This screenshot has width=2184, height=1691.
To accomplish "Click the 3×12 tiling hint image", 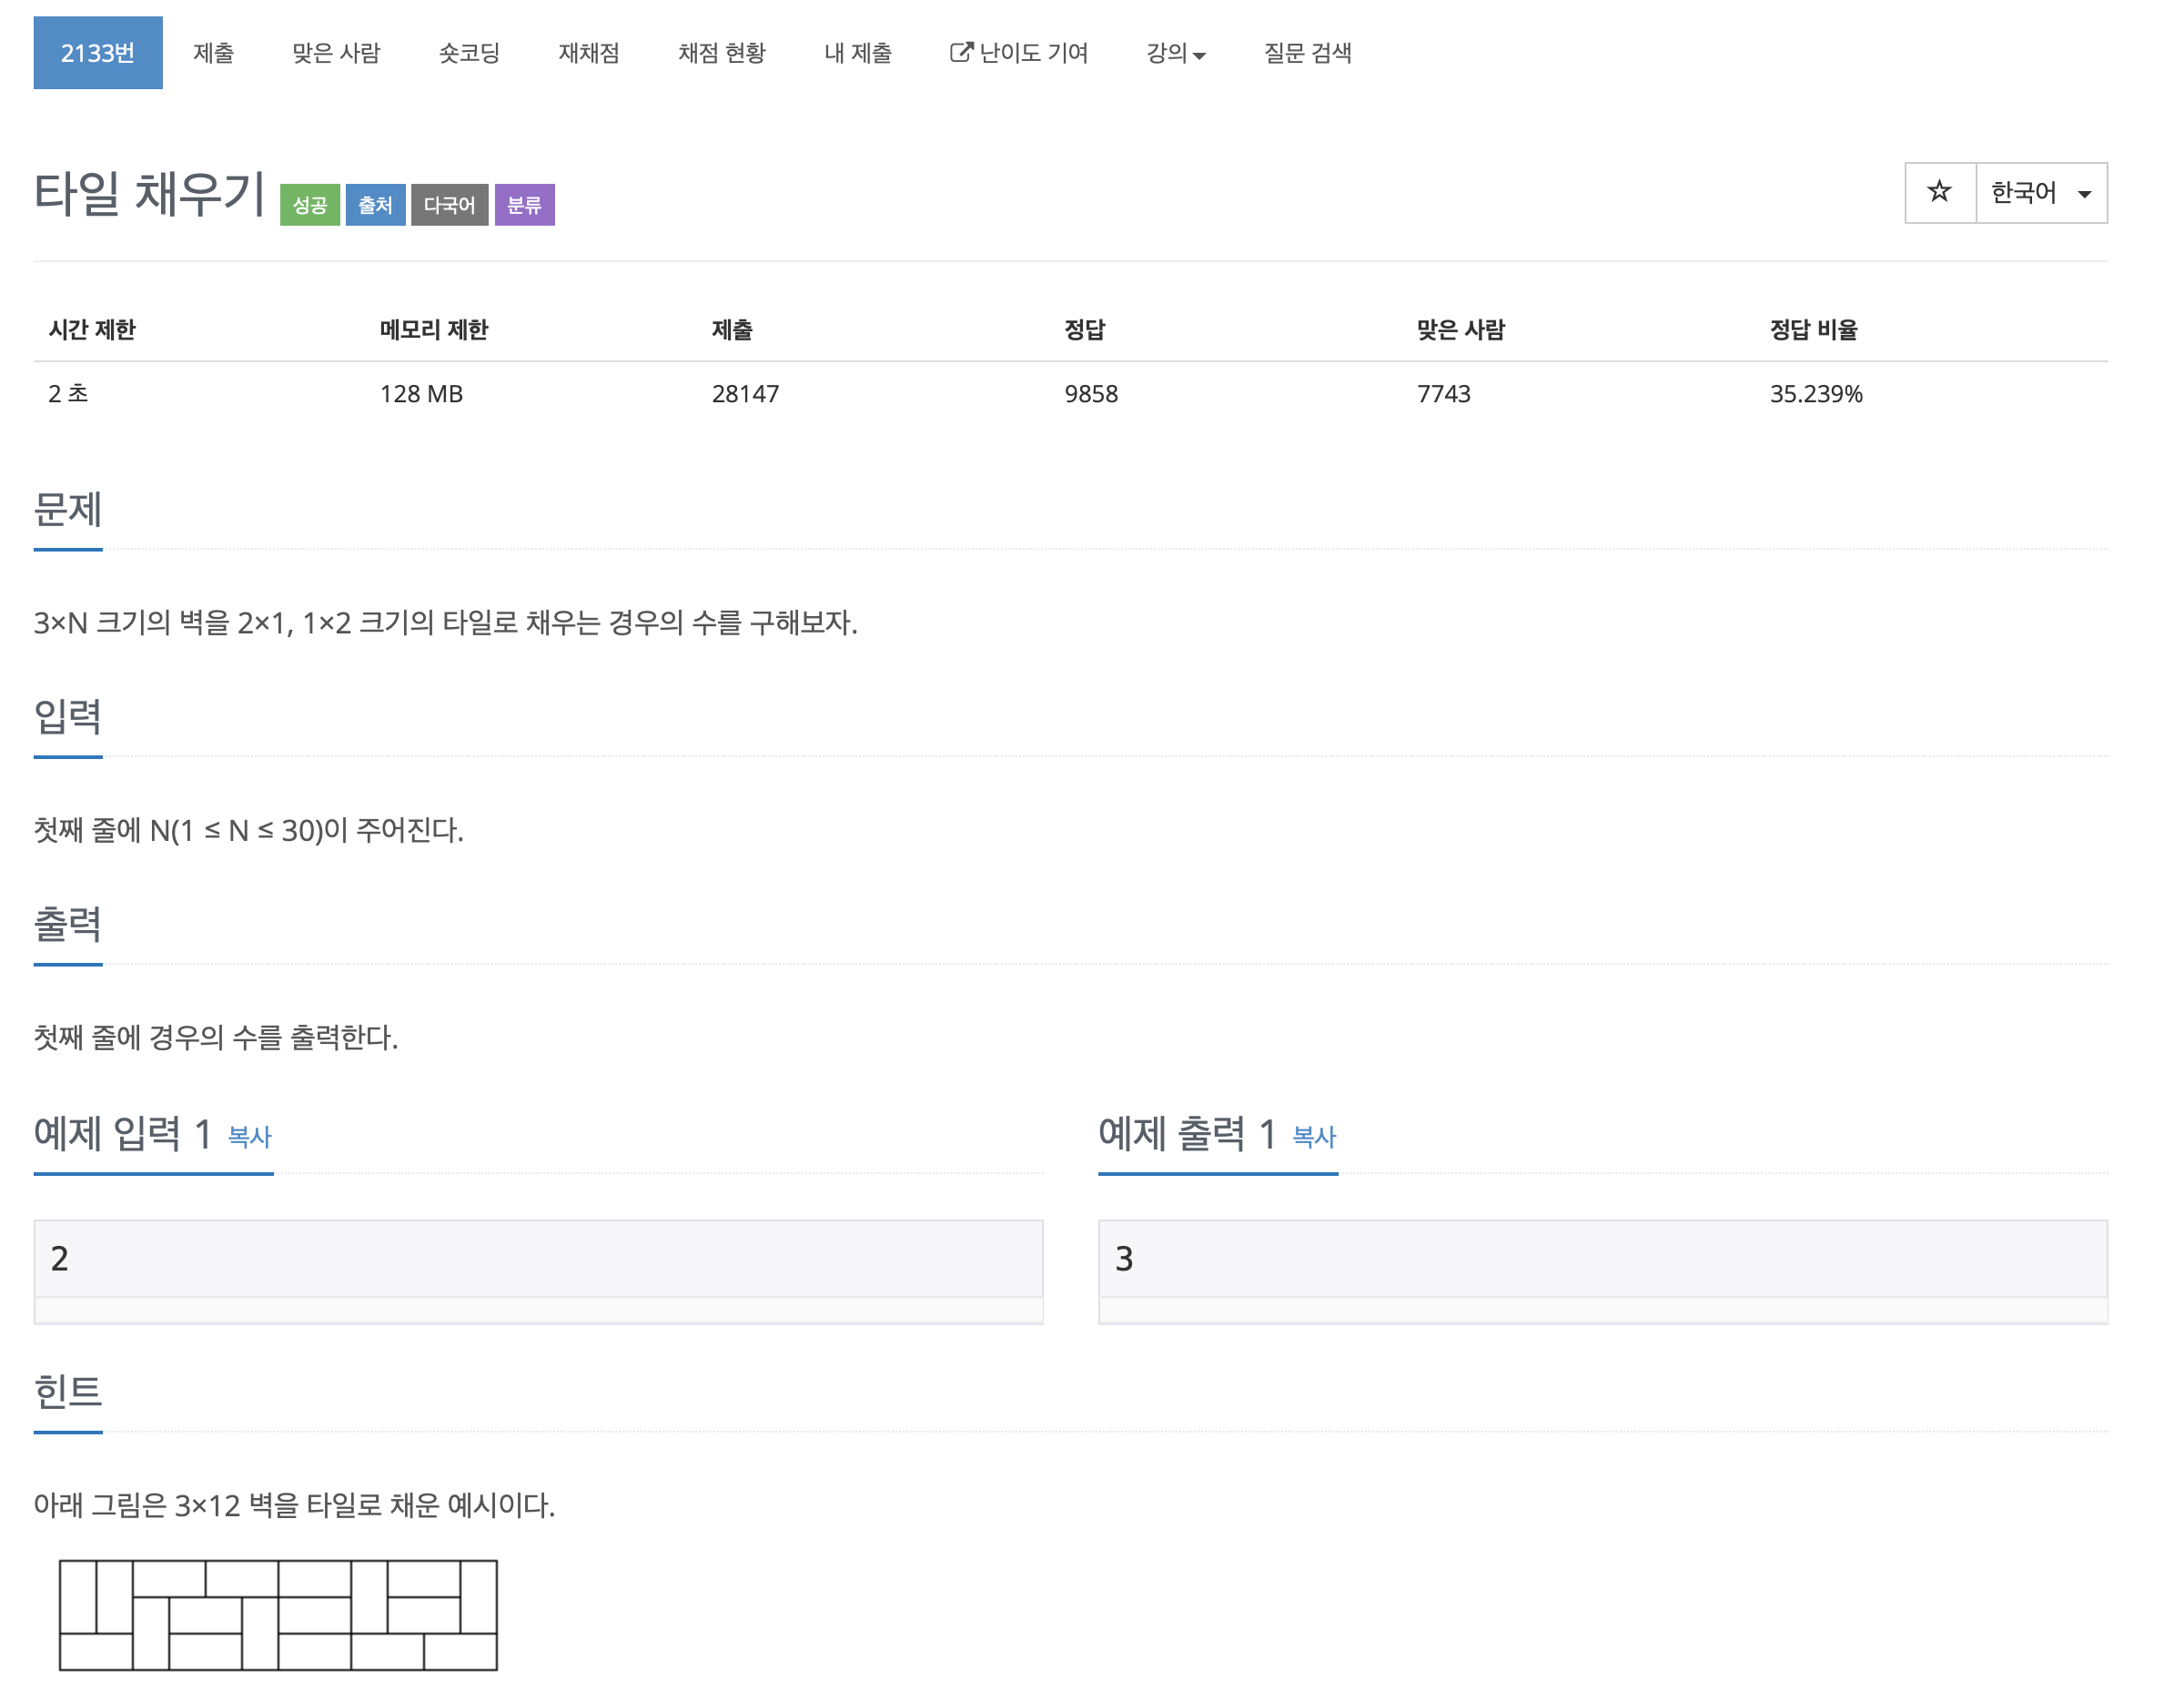I will tap(278, 1614).
